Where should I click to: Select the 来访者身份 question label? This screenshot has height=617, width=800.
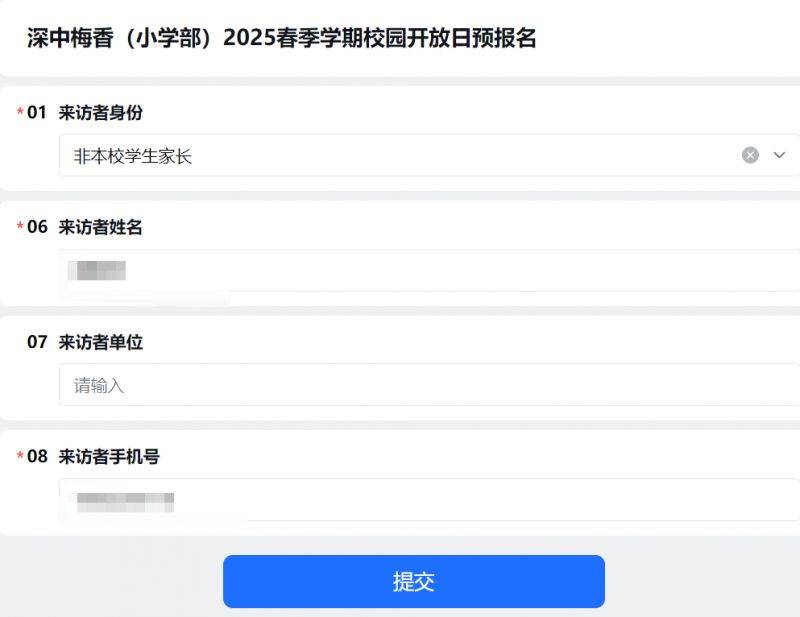tap(101, 112)
